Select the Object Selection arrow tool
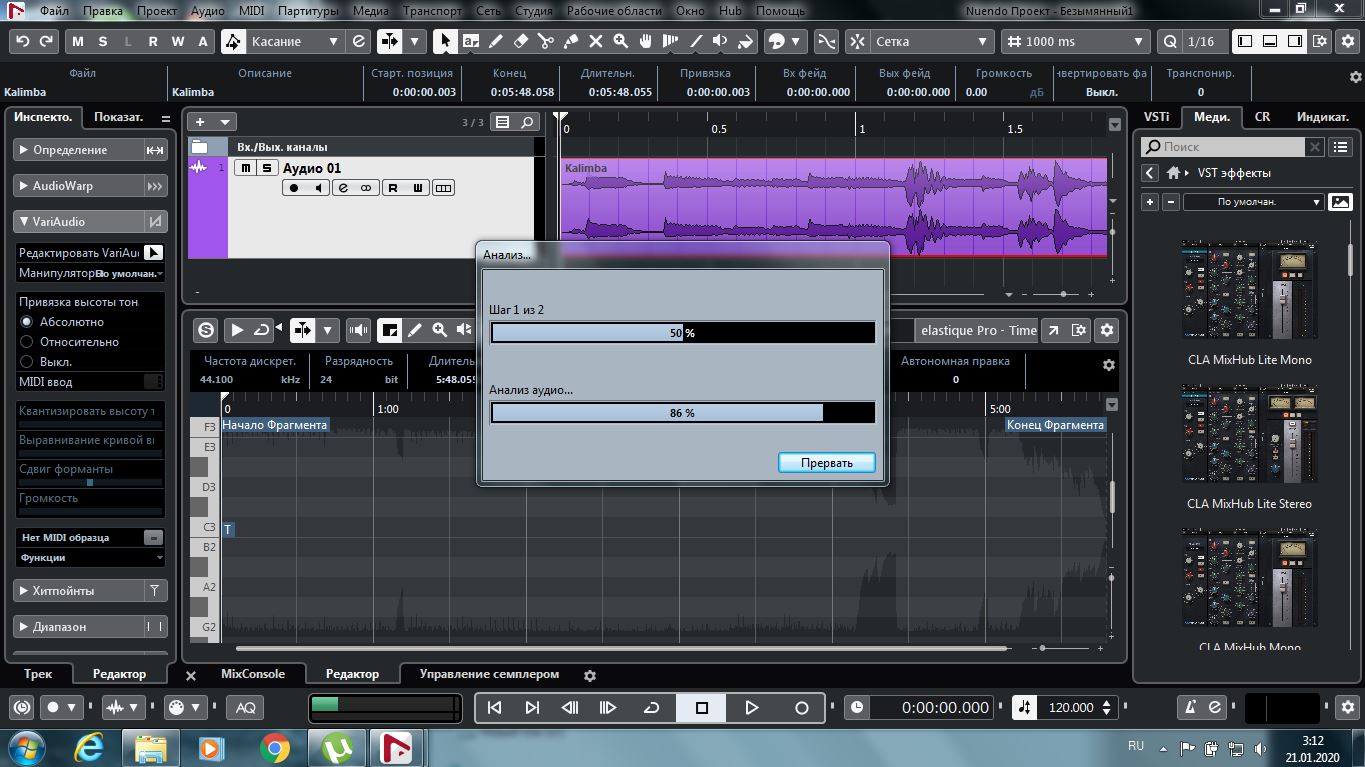The image size is (1365, 767). pyautogui.click(x=446, y=41)
